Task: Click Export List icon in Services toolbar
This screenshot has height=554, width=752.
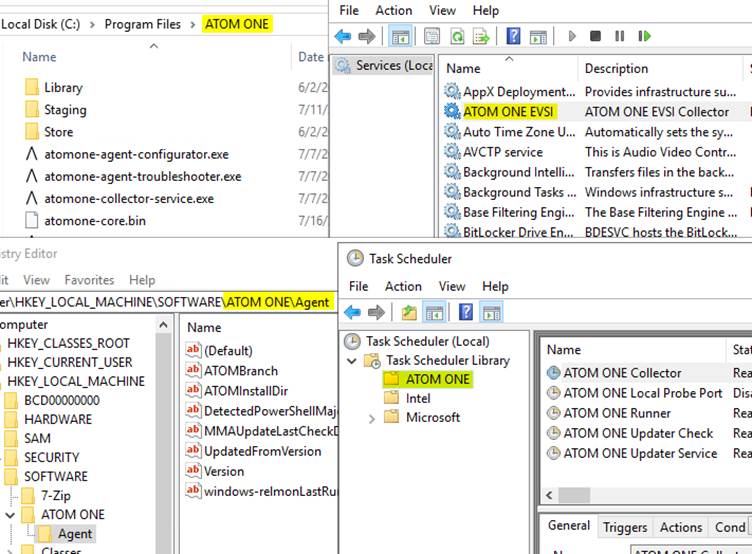Action: tap(481, 36)
